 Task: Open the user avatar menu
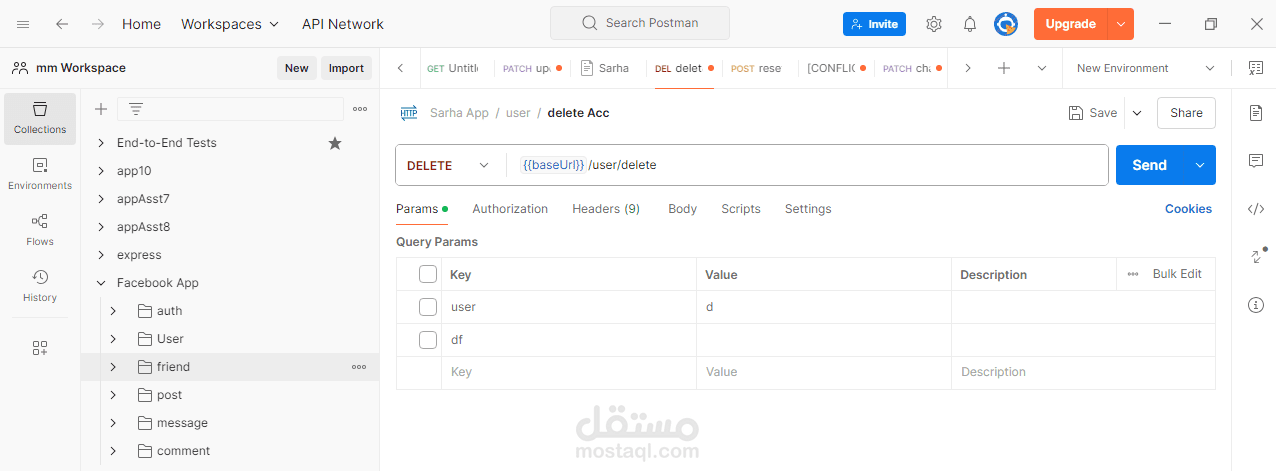click(1005, 24)
